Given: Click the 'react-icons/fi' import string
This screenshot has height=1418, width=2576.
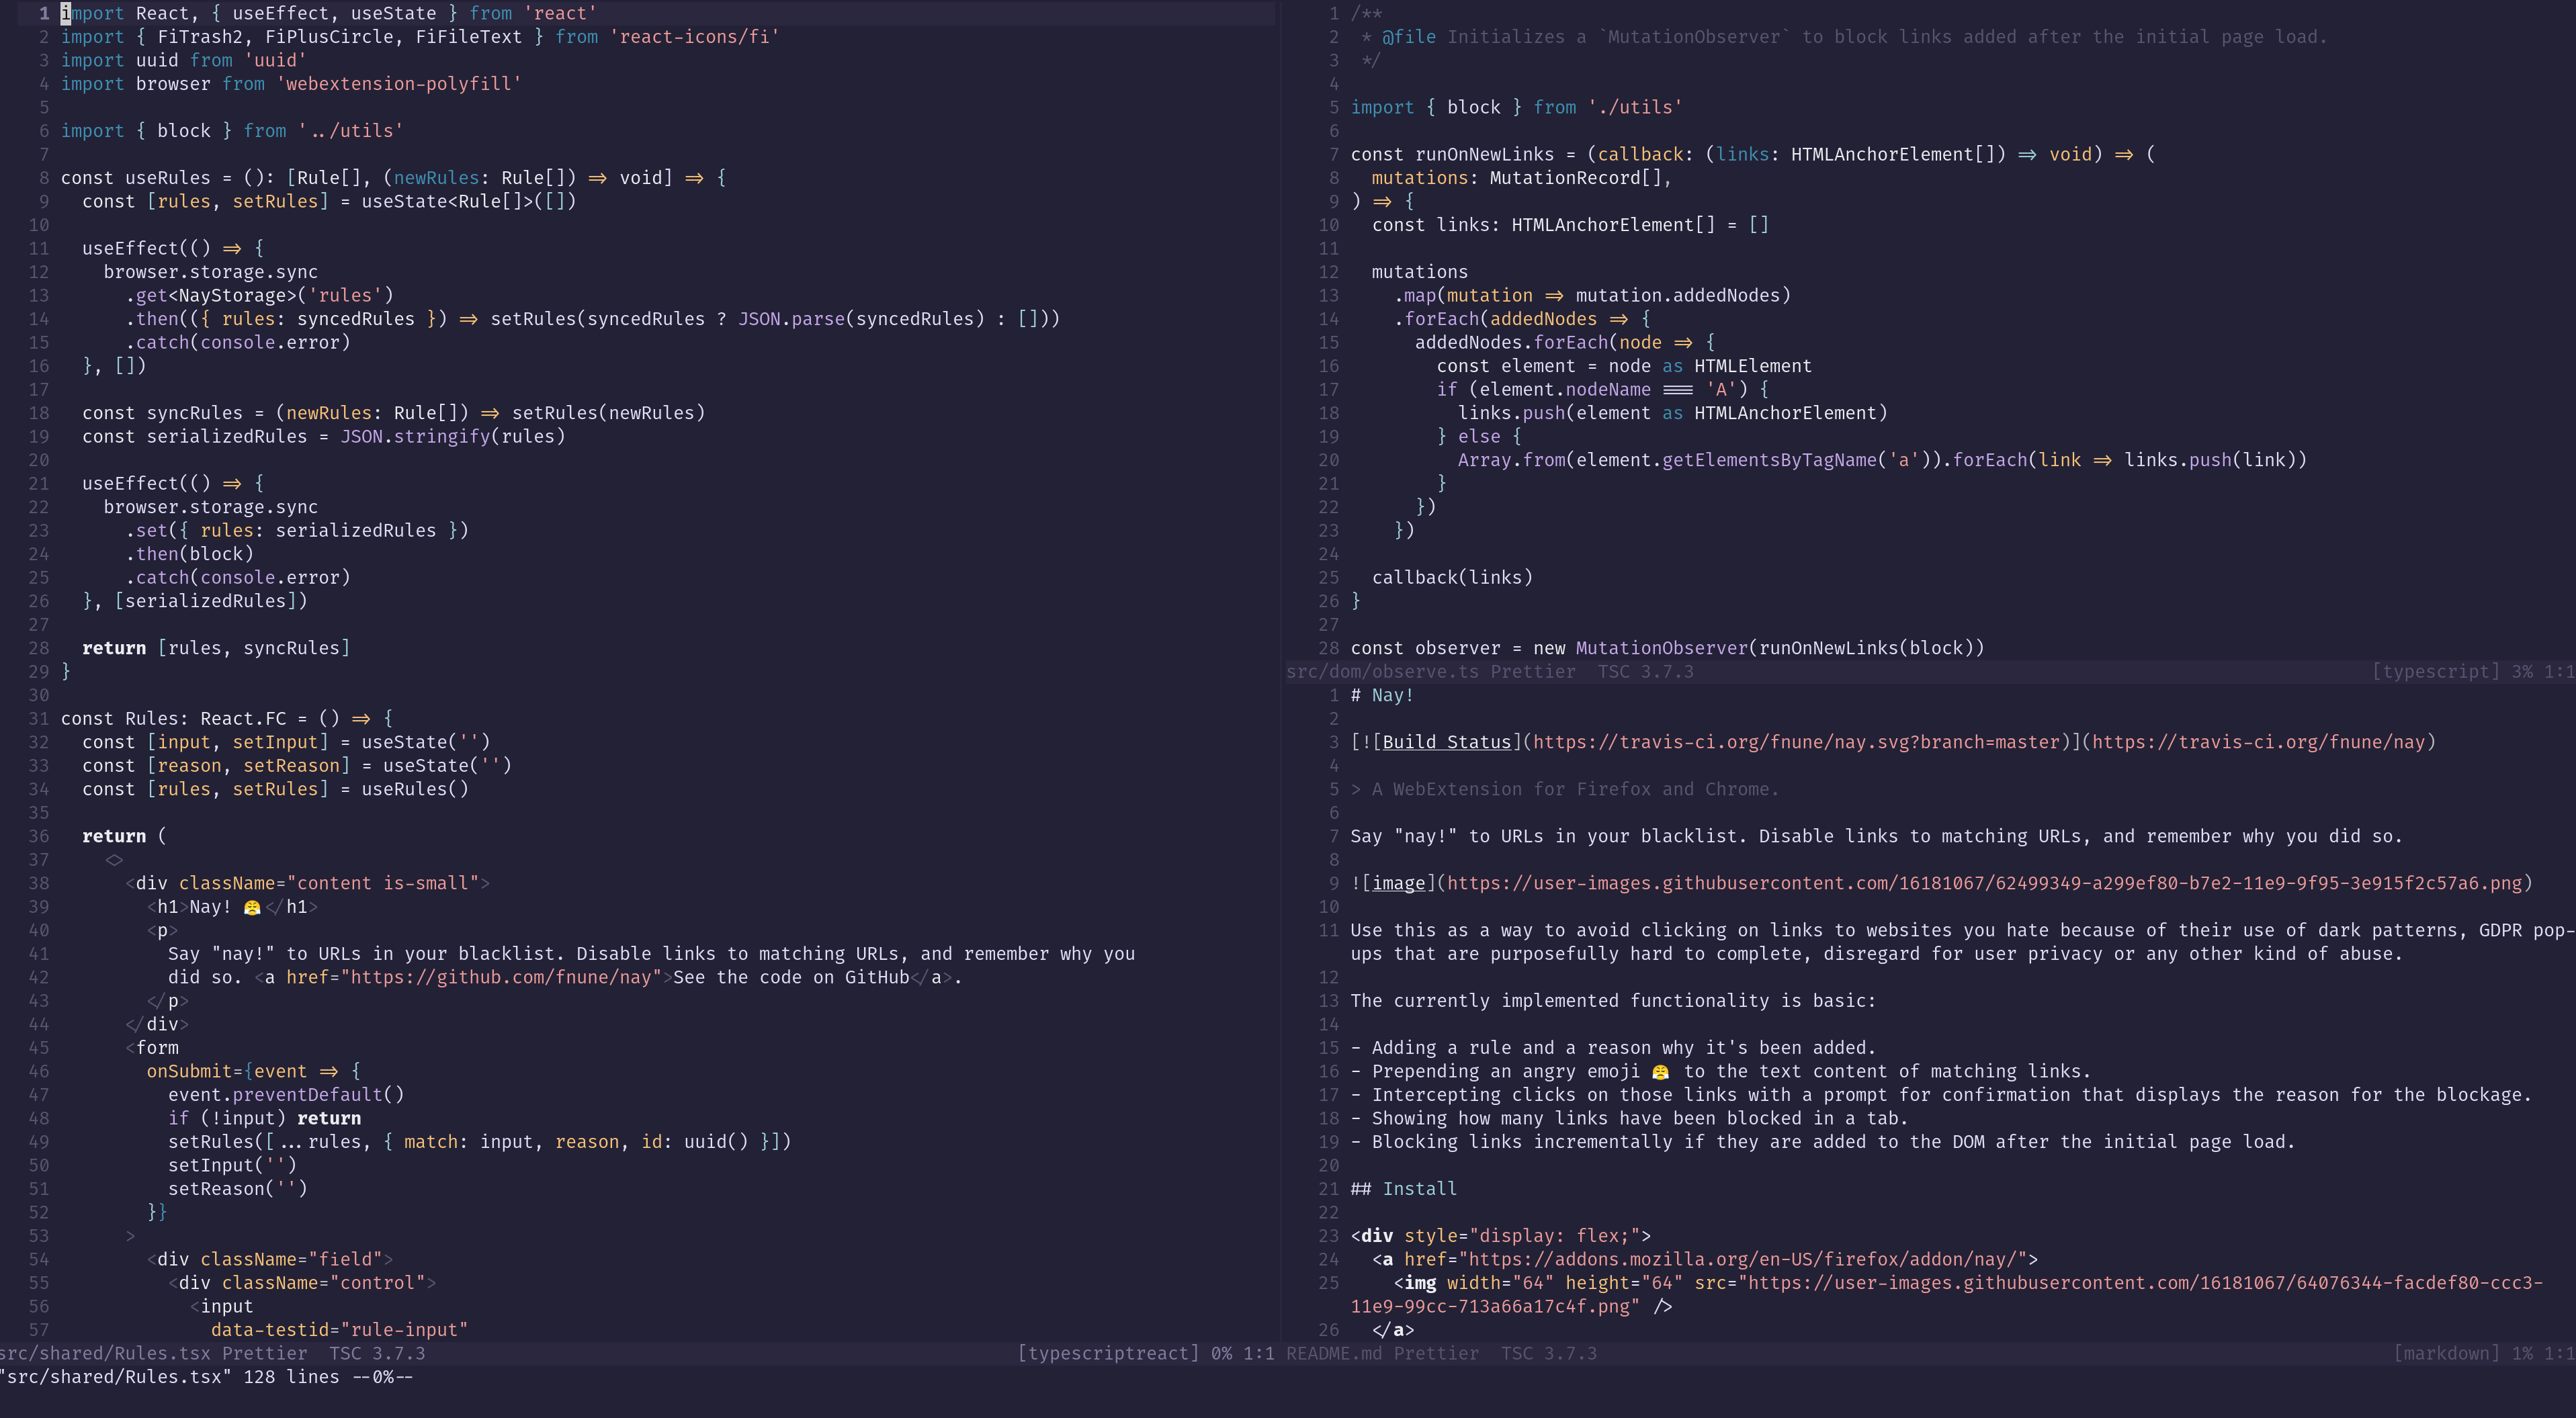Looking at the screenshot, I should 694,37.
